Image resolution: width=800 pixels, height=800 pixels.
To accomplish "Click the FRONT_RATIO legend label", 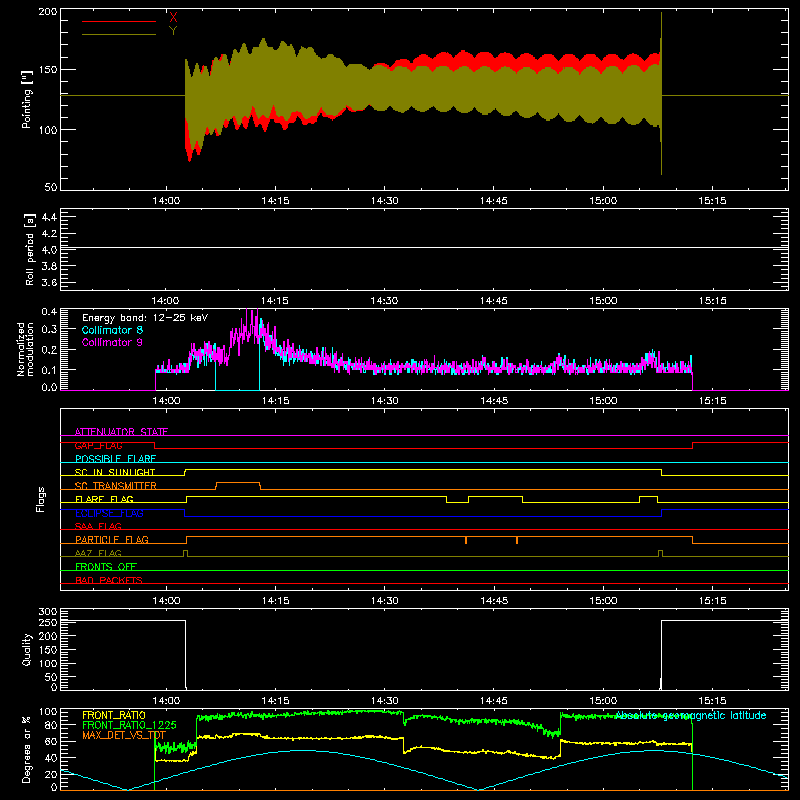I will 114,715.
